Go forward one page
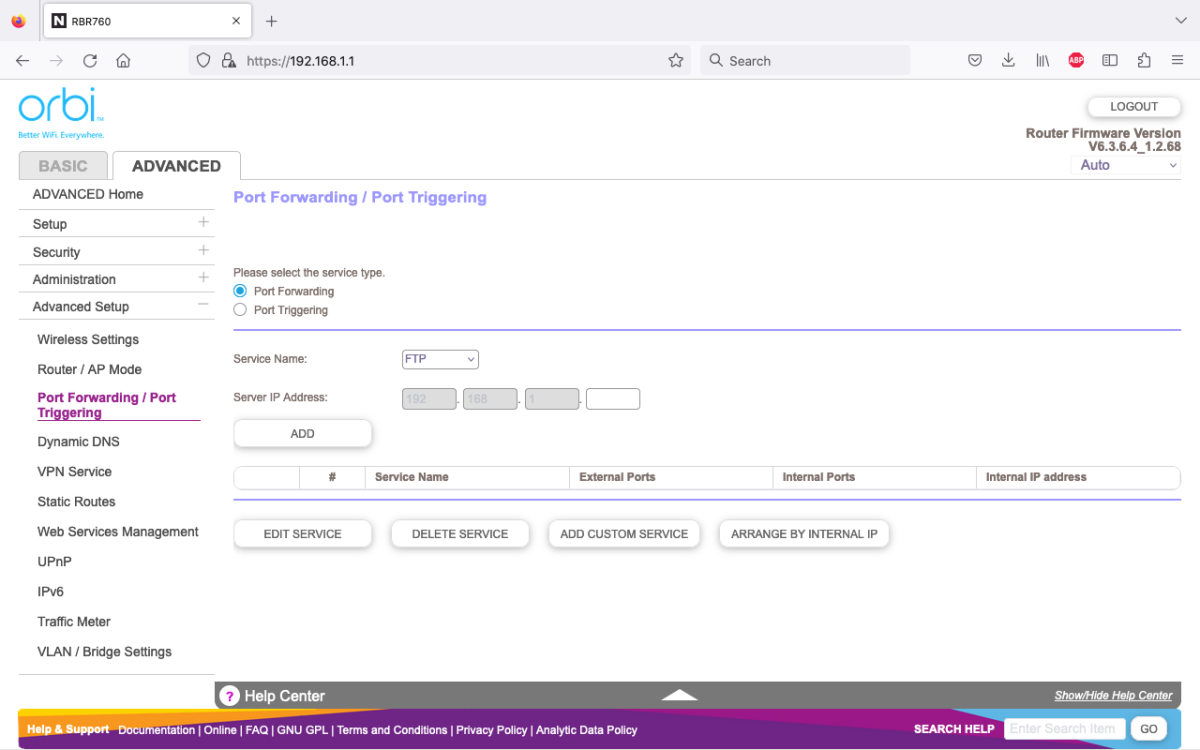1200x750 pixels. pos(56,60)
